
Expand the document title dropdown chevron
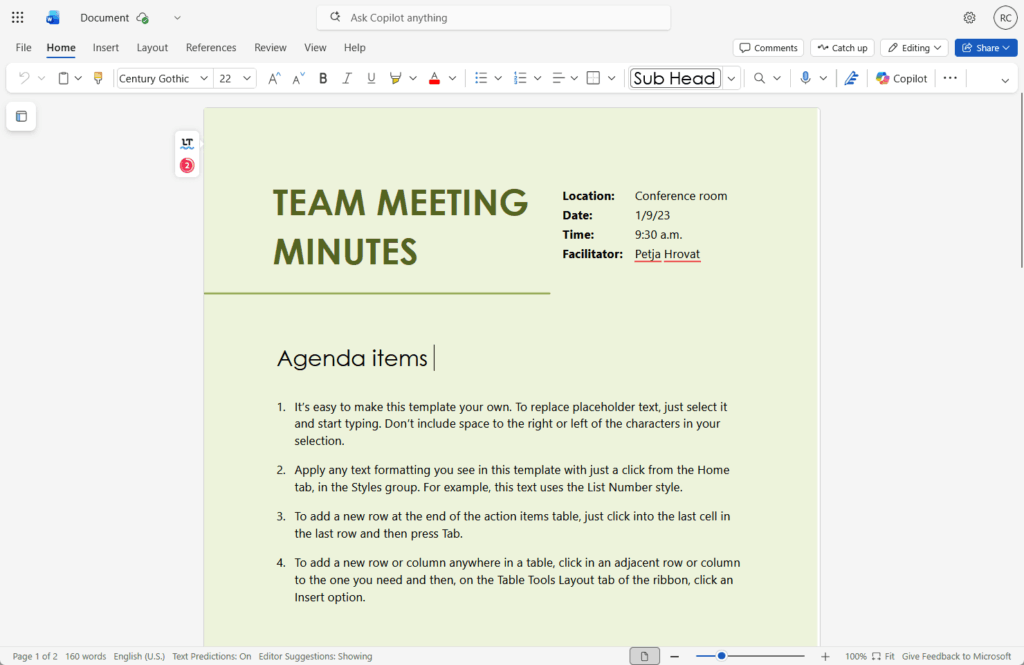pyautogui.click(x=177, y=18)
